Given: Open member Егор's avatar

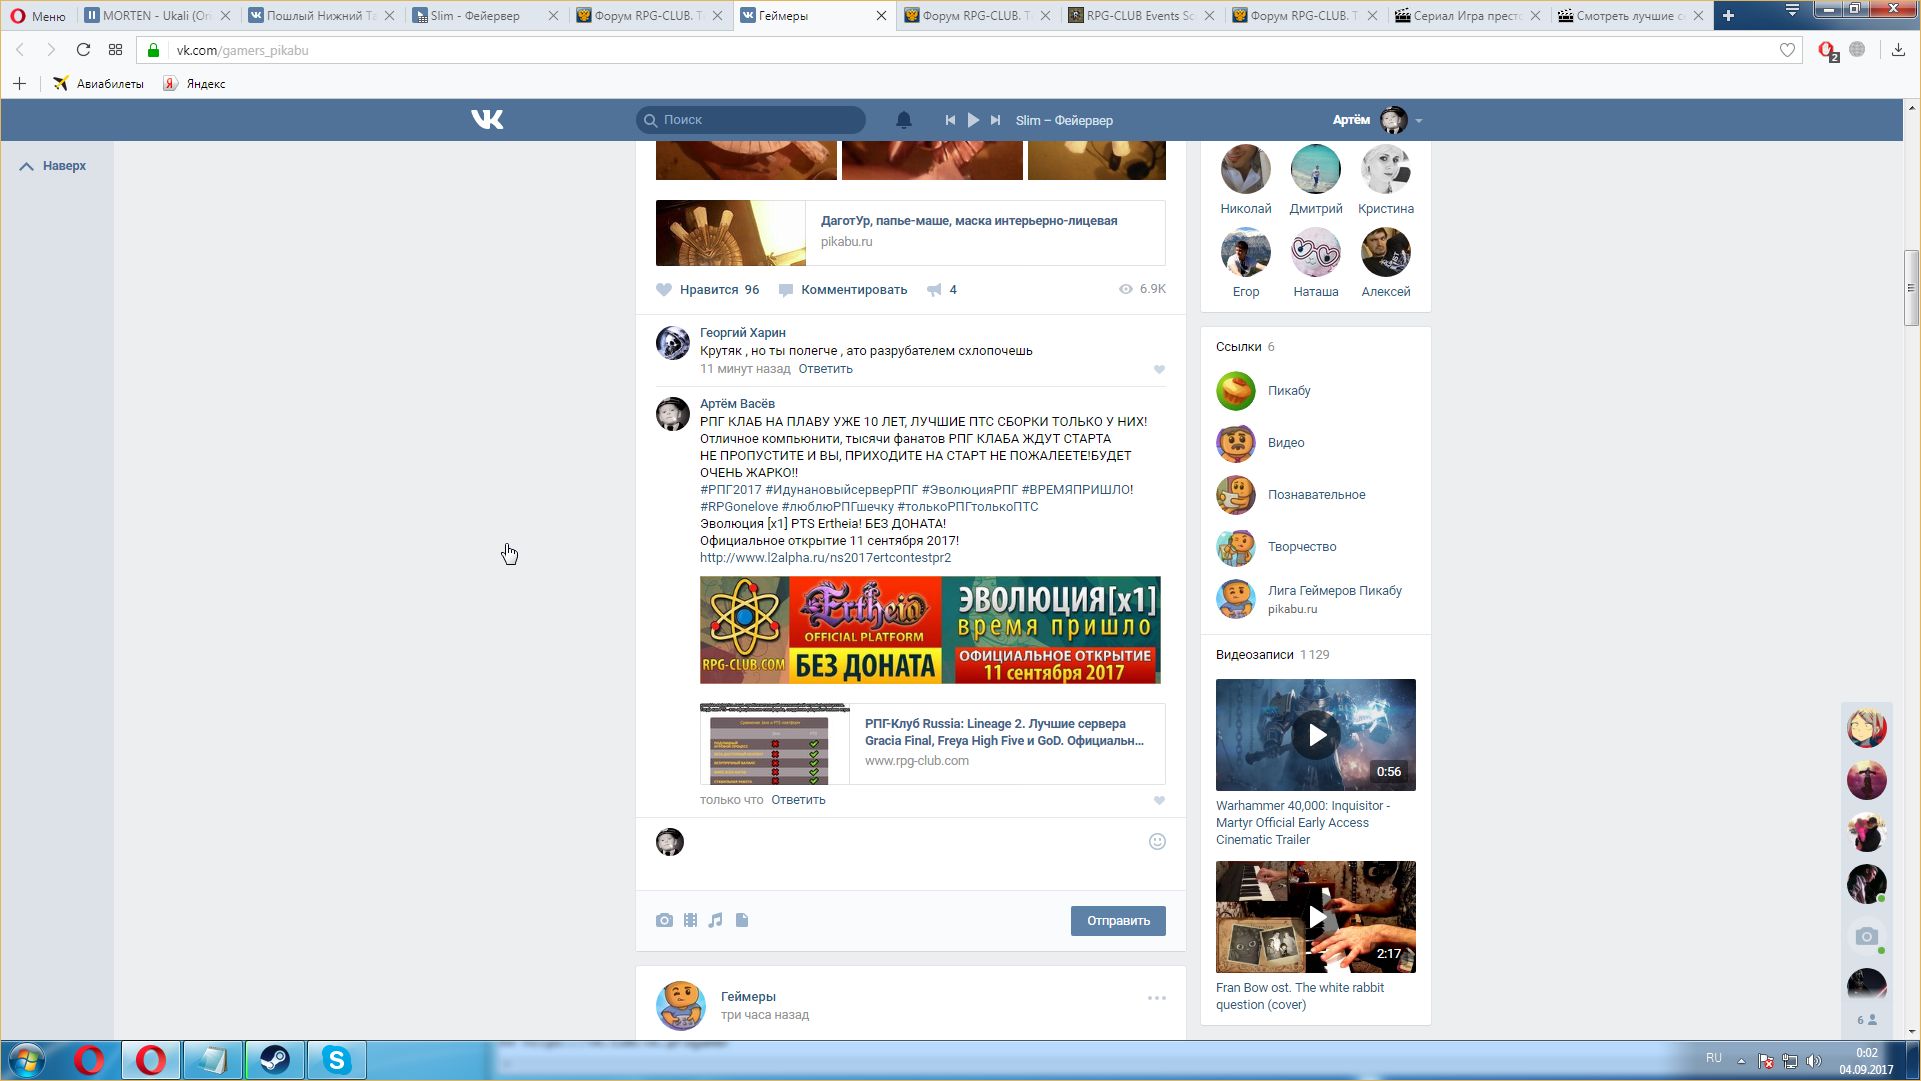Looking at the screenshot, I should click(1246, 252).
